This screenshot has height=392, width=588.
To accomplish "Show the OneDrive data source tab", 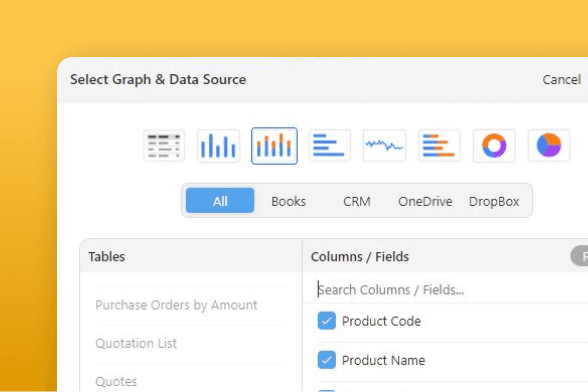I will 425,201.
